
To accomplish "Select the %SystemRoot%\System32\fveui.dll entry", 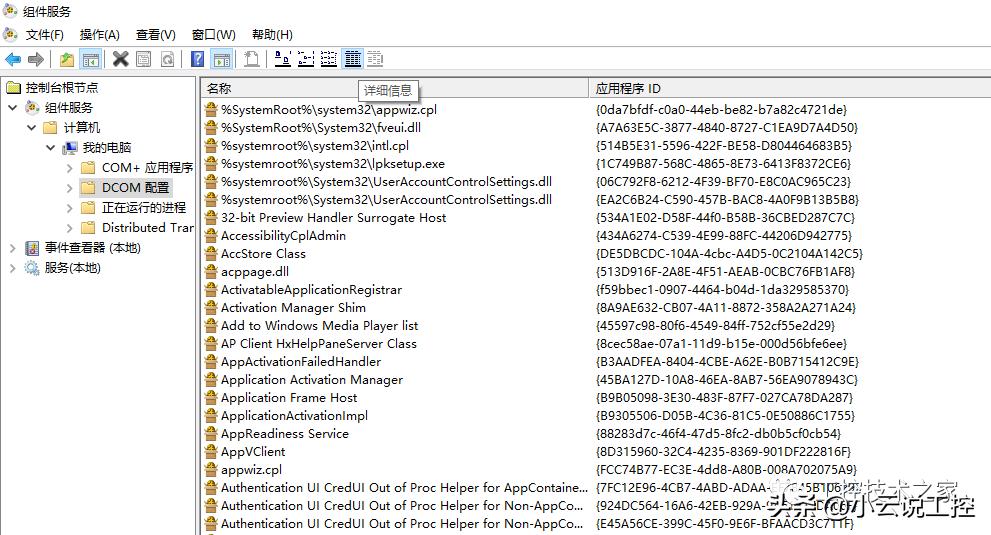I will pyautogui.click(x=320, y=128).
